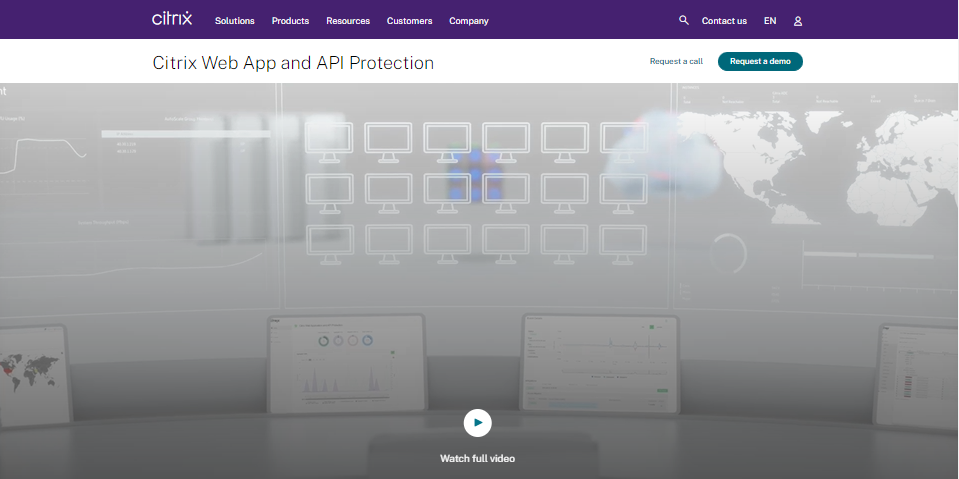Open the EN language selector
Screen dimensions: 959x479
[770, 21]
